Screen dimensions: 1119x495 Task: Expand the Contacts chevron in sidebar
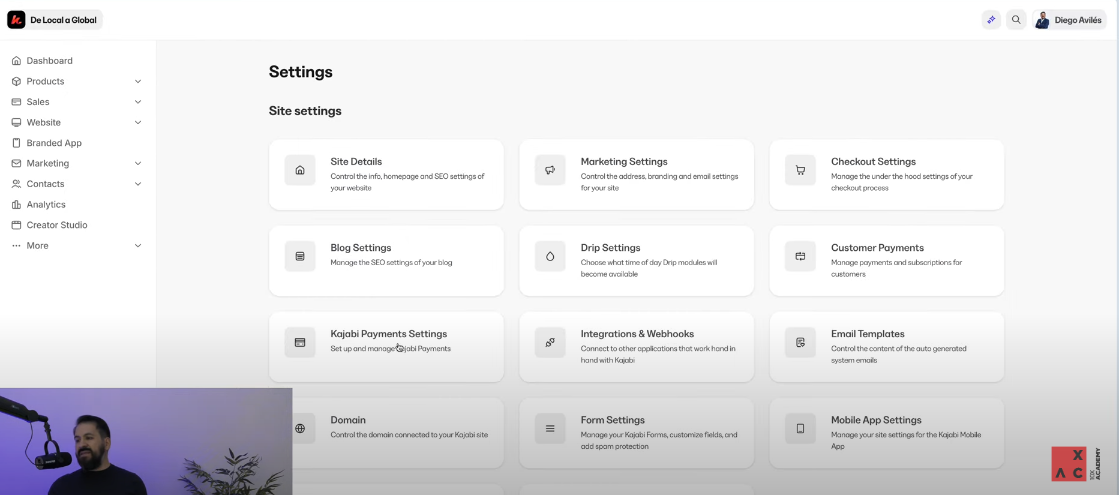pos(138,184)
